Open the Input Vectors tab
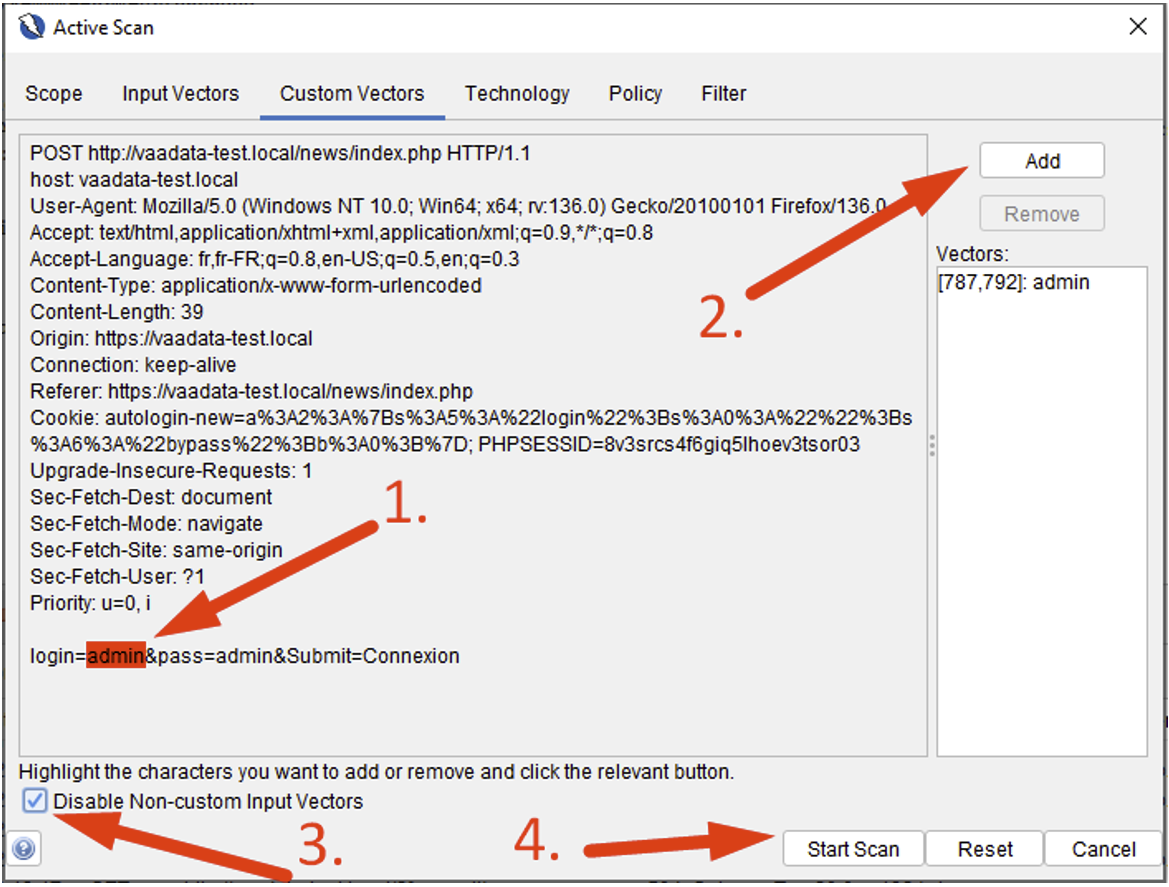The image size is (1169, 887). coord(180,93)
